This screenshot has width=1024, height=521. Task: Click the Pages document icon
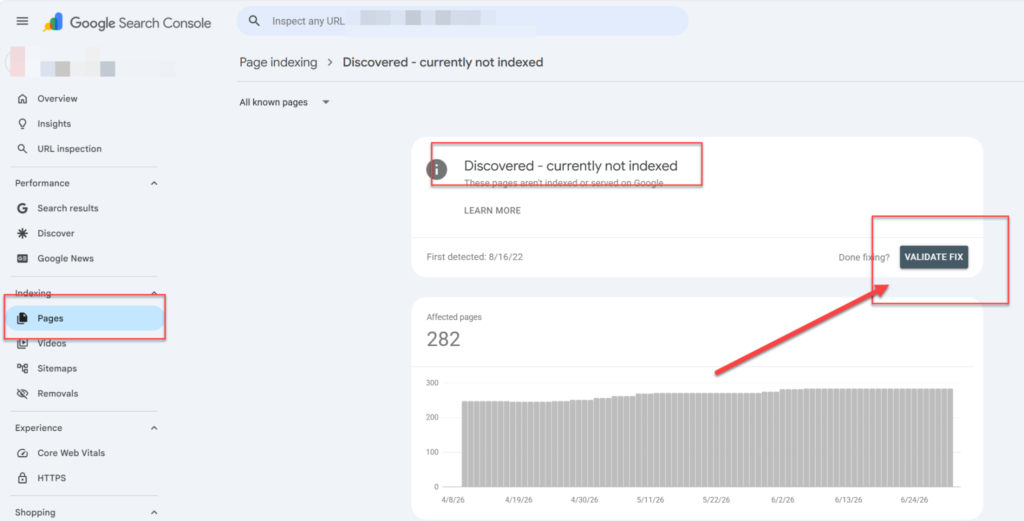(22, 319)
